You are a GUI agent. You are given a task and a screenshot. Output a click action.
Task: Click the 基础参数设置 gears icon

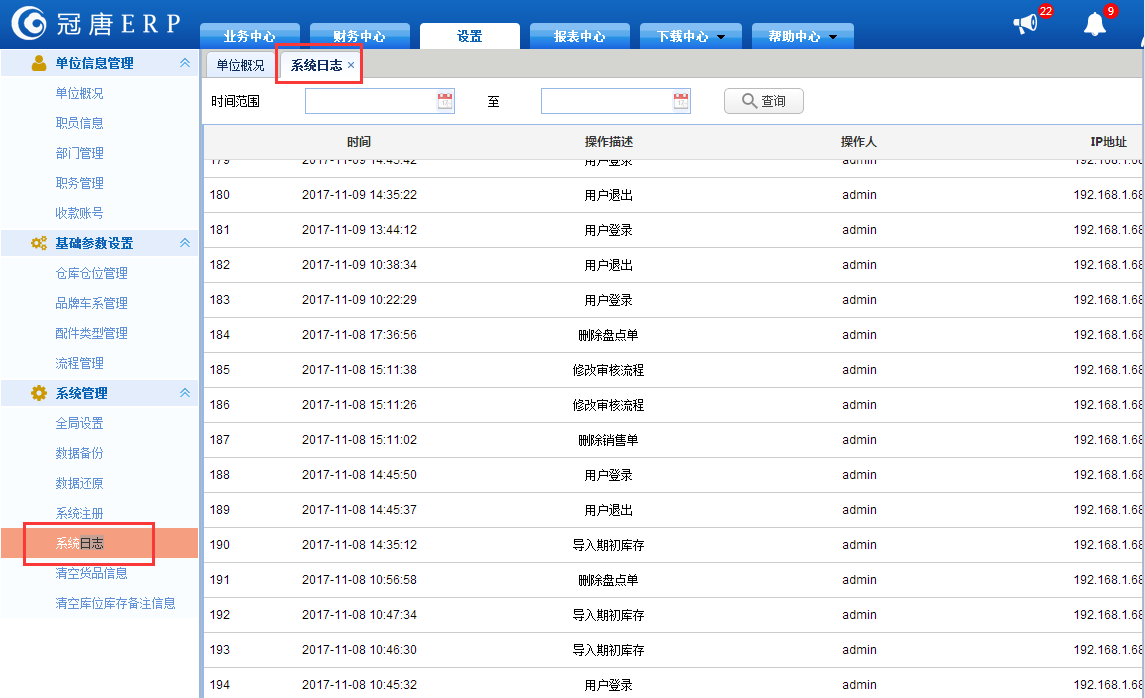(x=39, y=243)
